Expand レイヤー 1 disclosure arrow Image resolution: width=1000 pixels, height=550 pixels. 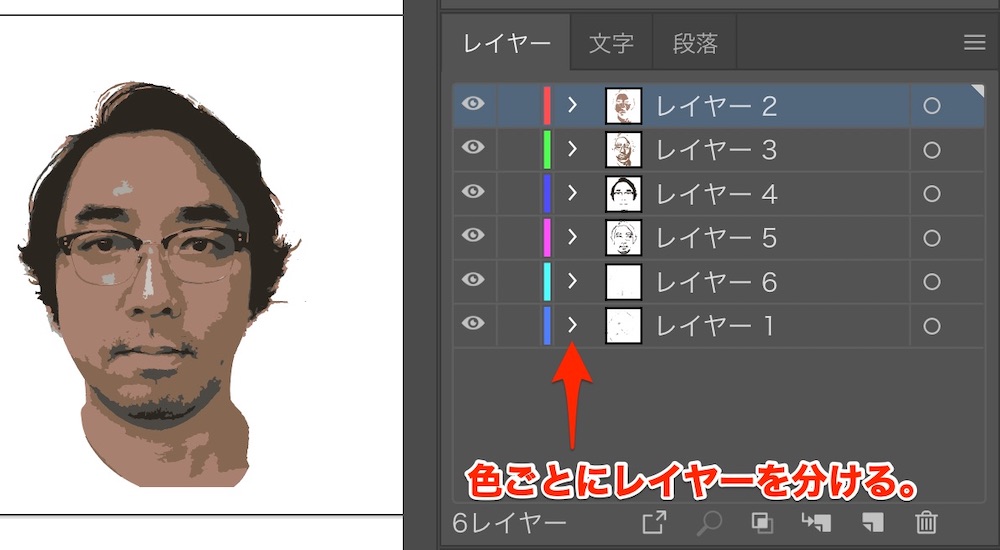point(573,325)
